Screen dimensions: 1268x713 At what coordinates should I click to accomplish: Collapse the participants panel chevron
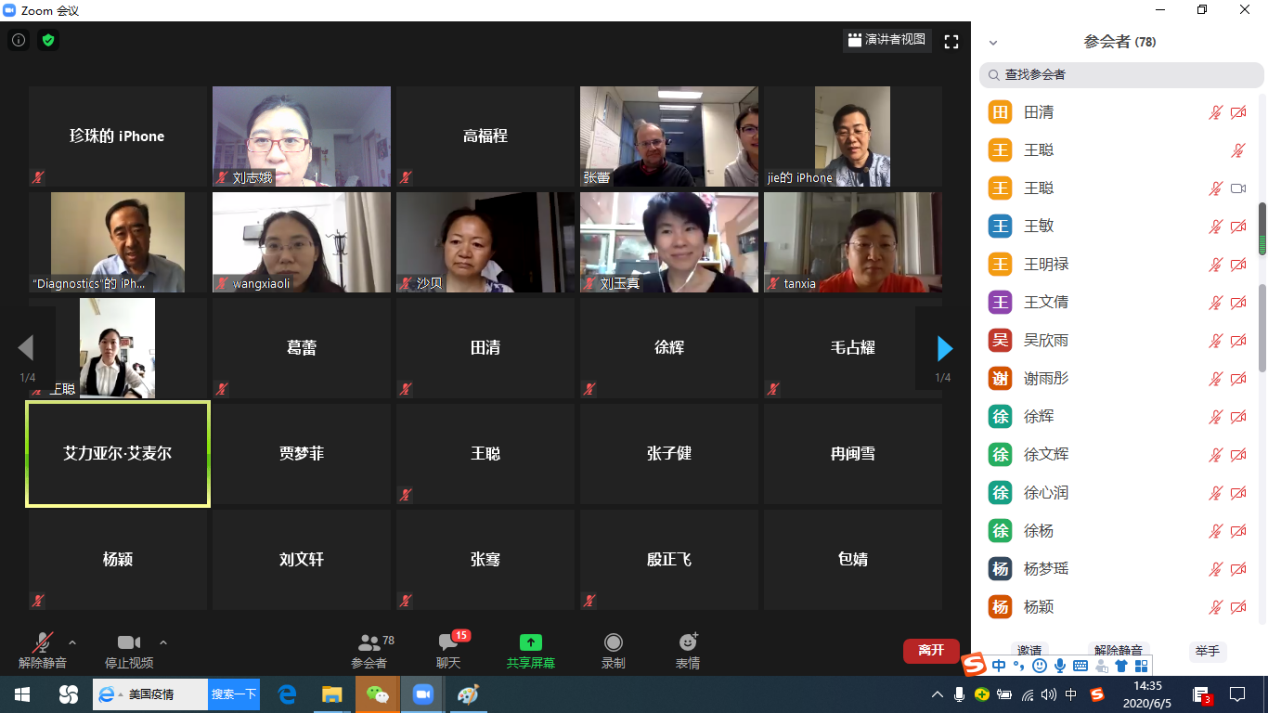pyautogui.click(x=993, y=43)
